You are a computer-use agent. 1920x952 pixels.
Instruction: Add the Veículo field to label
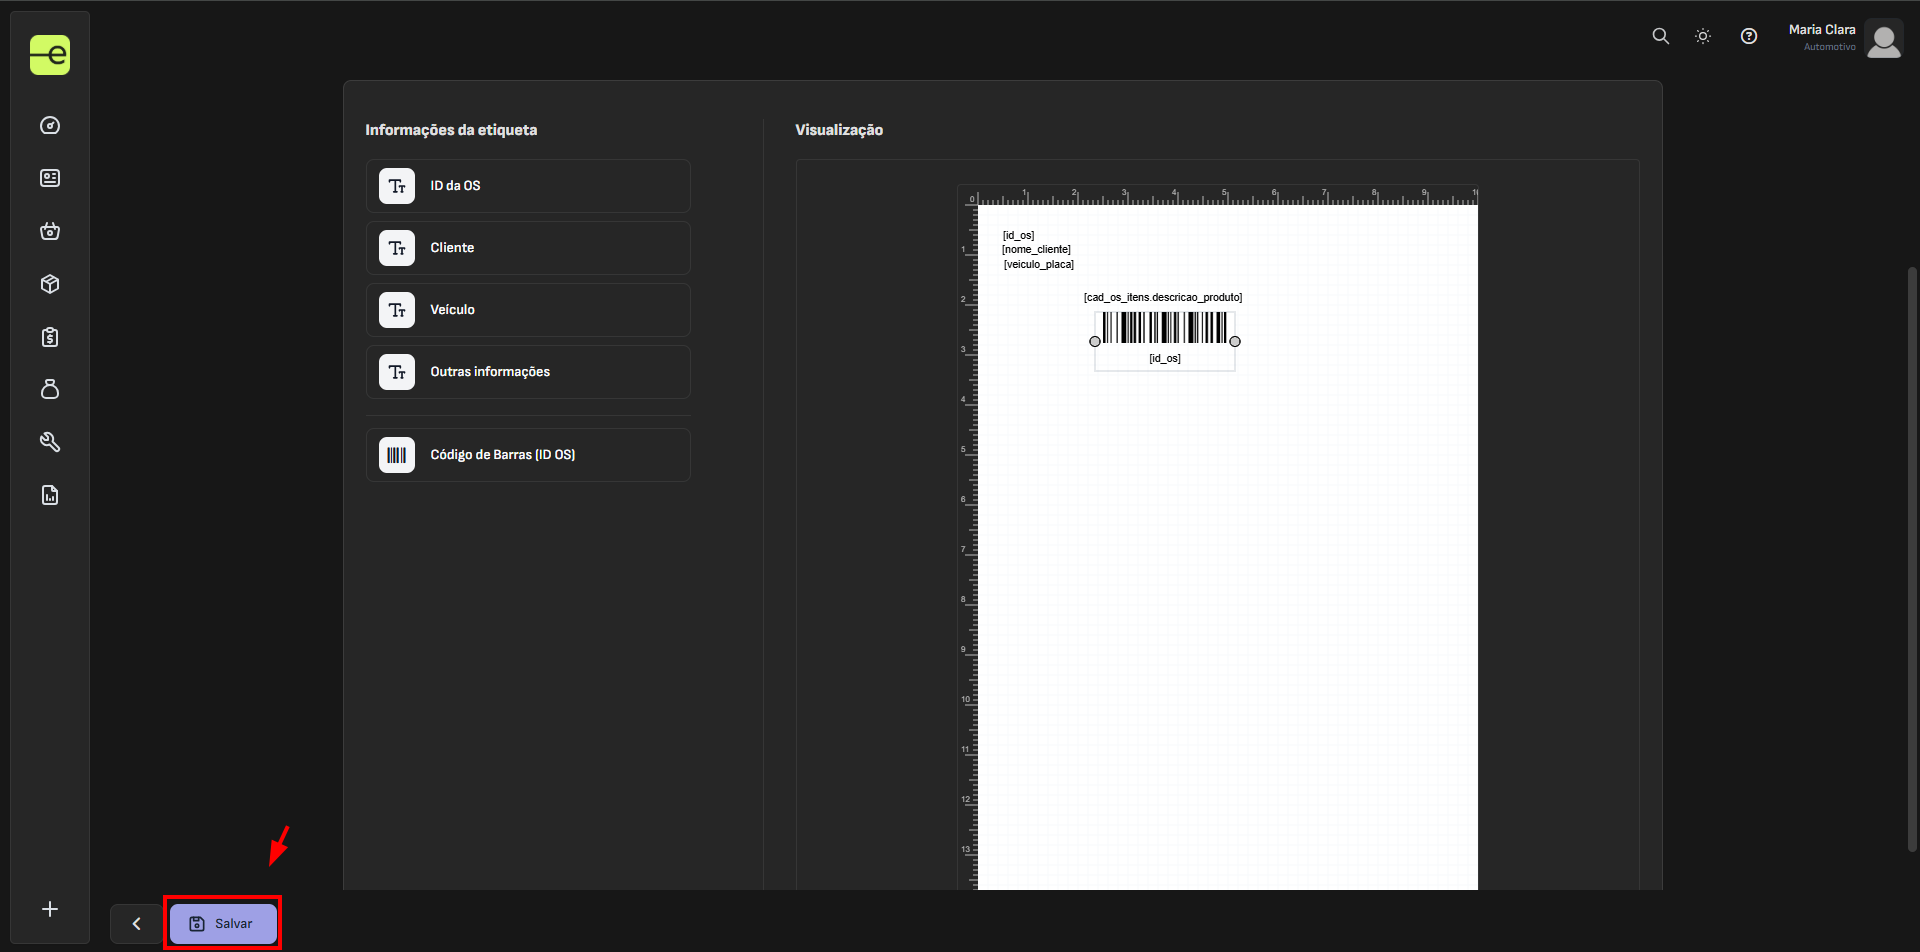(x=528, y=310)
